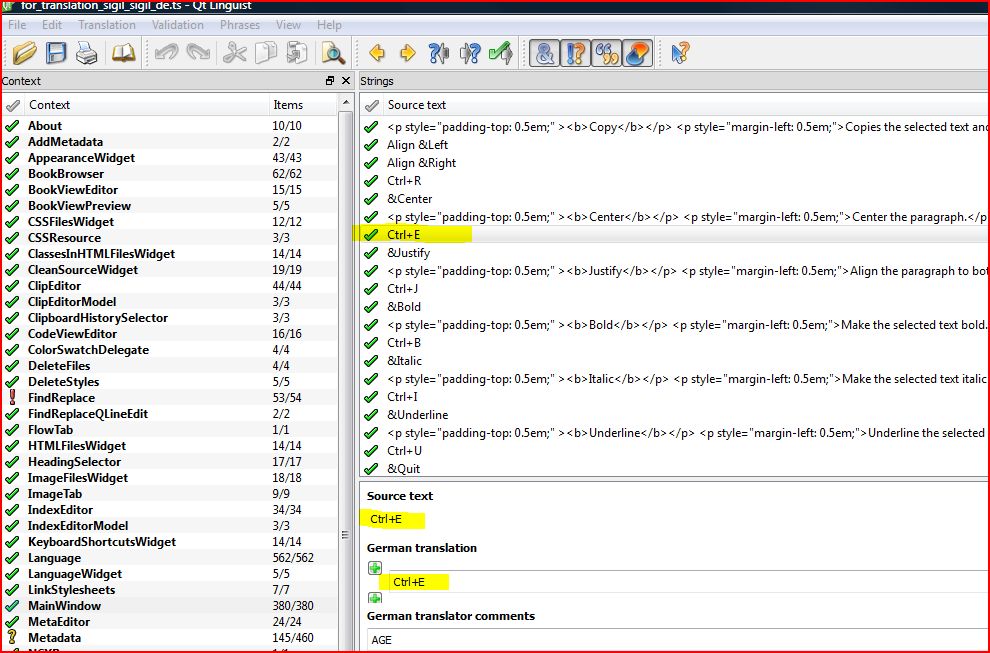Select the KeyboardShortcutsWidget context row

[x=170, y=542]
